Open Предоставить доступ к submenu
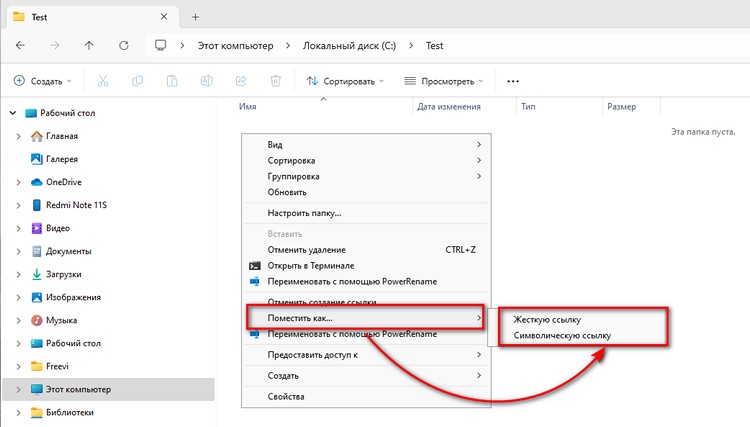 [366, 355]
